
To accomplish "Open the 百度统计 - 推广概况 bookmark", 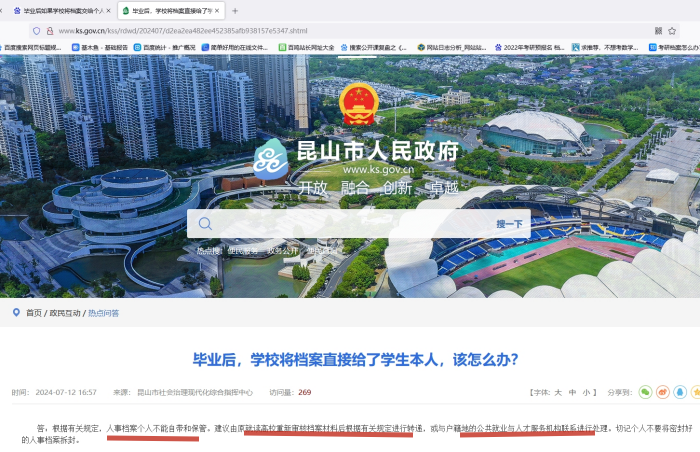I will [165, 47].
